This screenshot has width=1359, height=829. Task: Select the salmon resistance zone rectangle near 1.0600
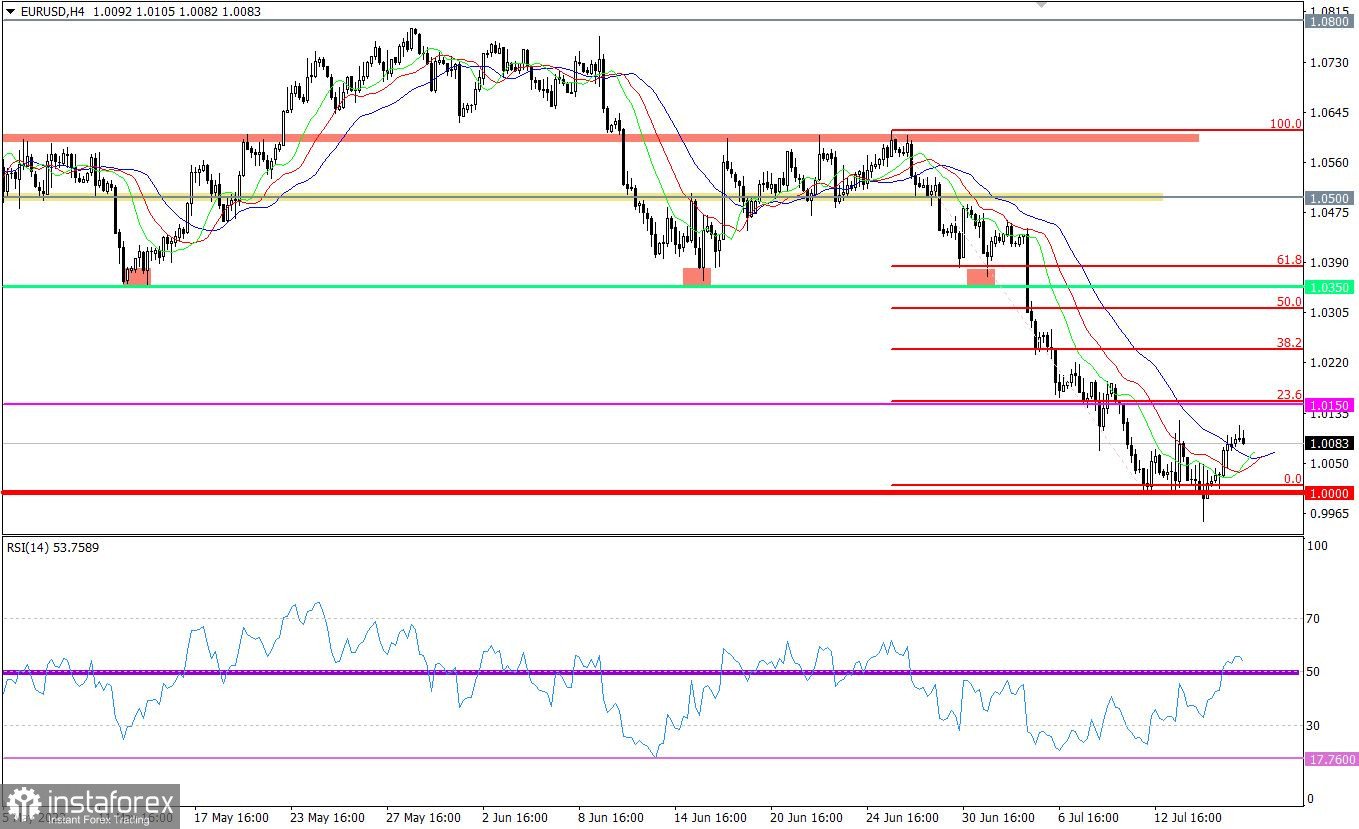pos(600,137)
